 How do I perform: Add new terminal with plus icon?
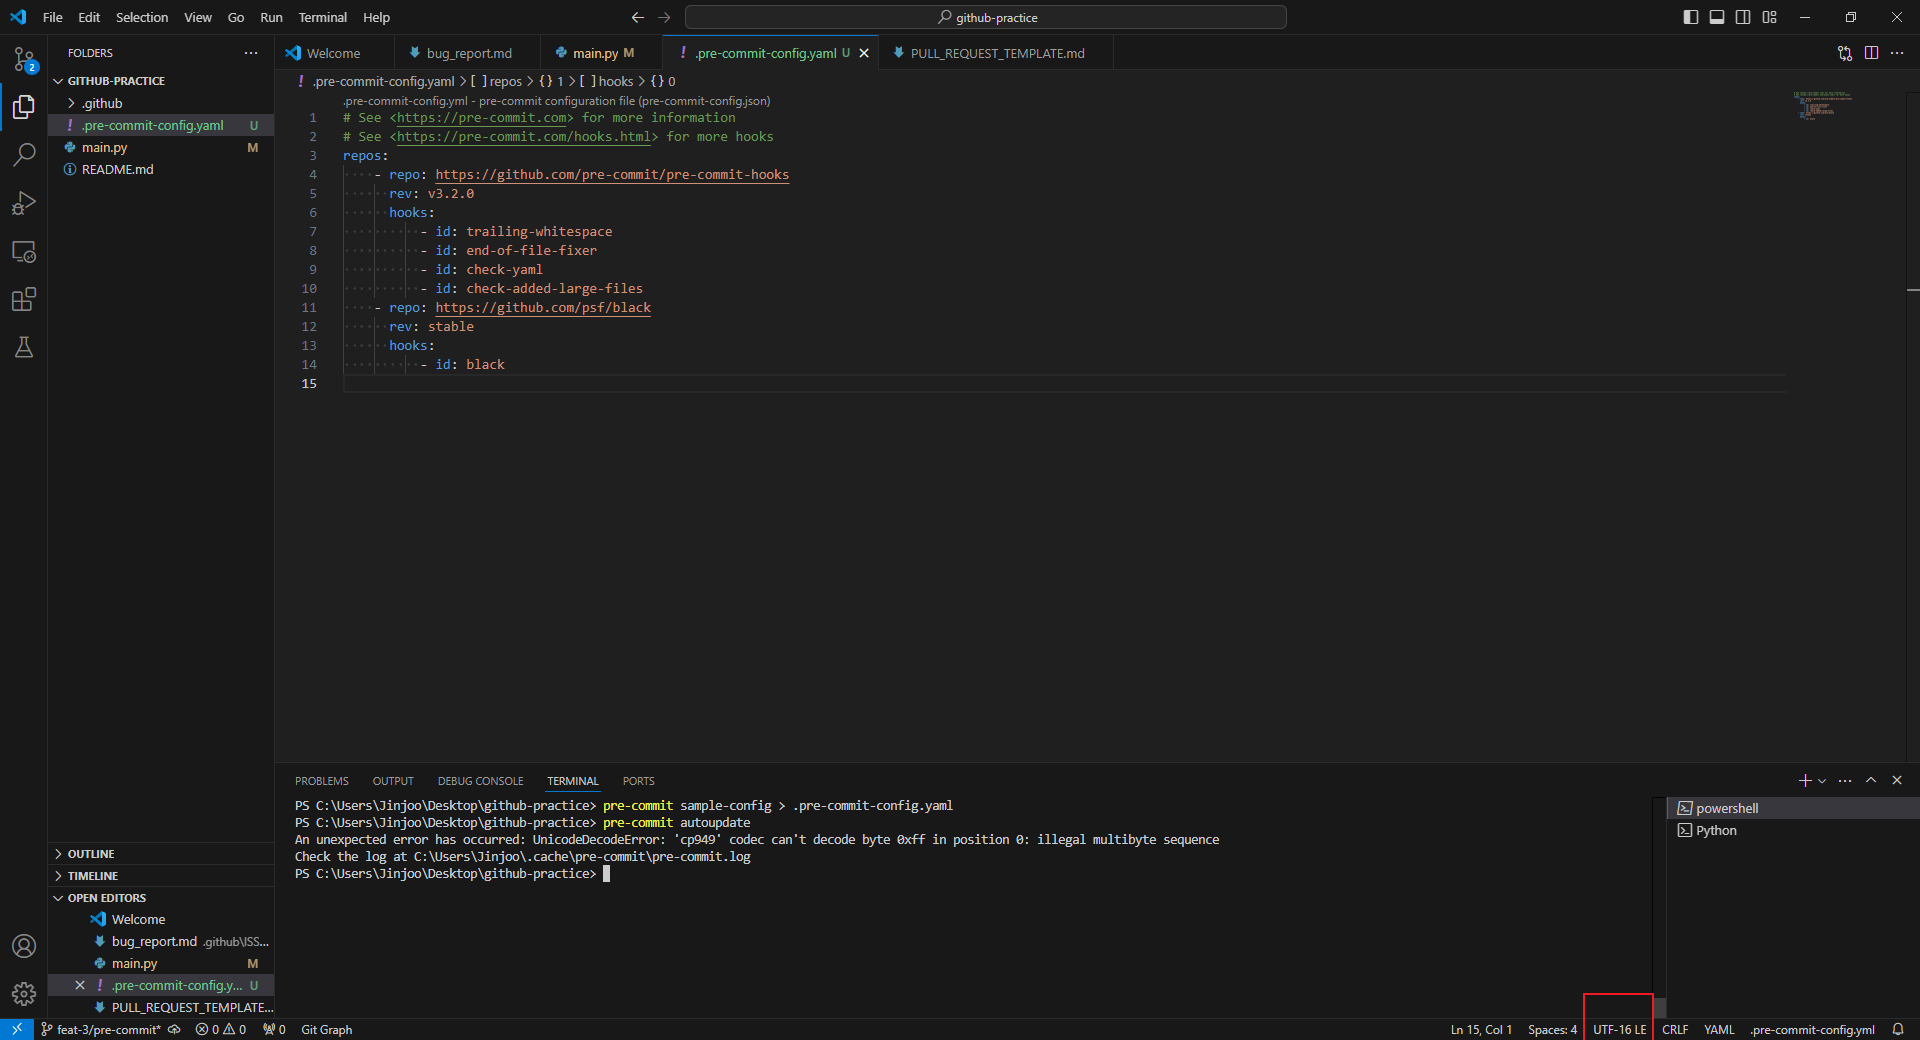(1804, 780)
